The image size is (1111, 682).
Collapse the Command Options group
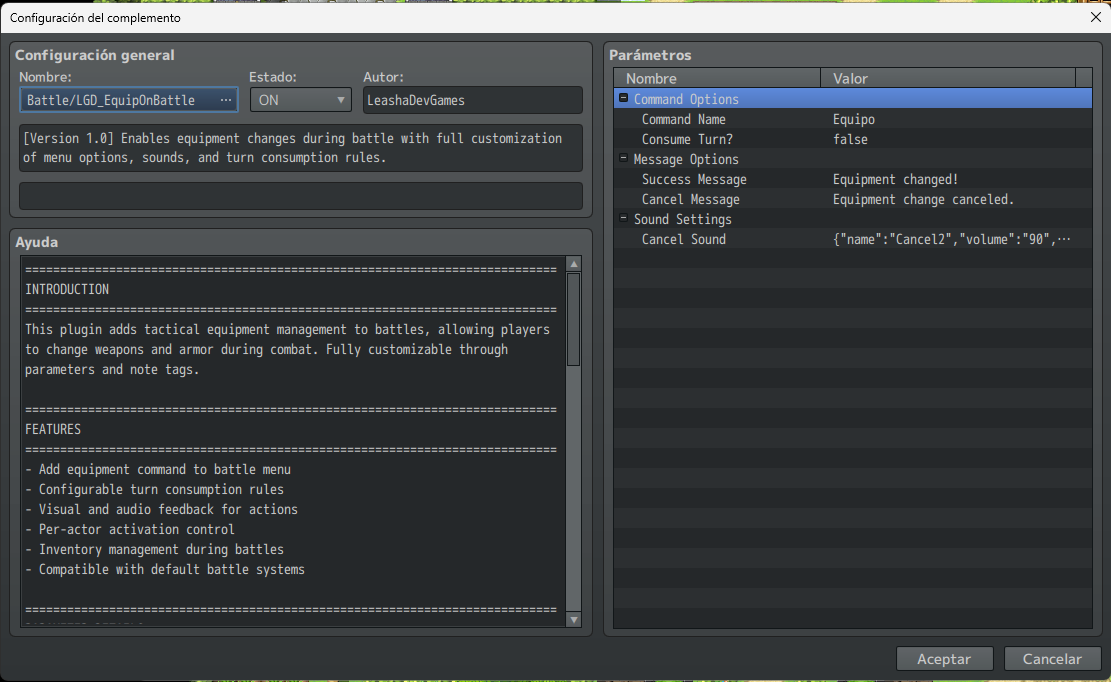(x=624, y=99)
